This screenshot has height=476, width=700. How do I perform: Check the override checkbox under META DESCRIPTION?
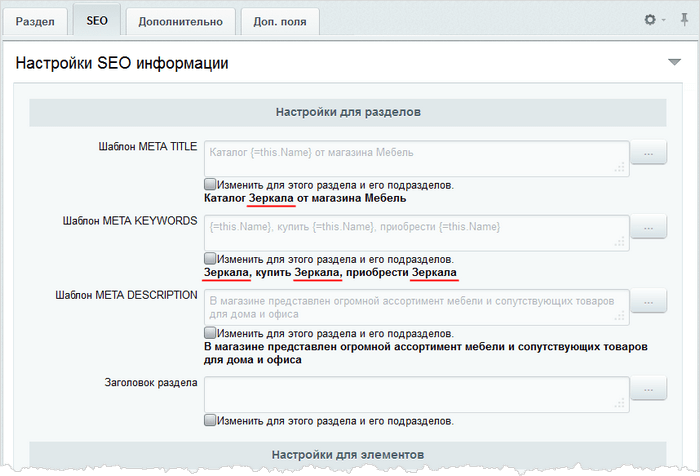point(210,333)
